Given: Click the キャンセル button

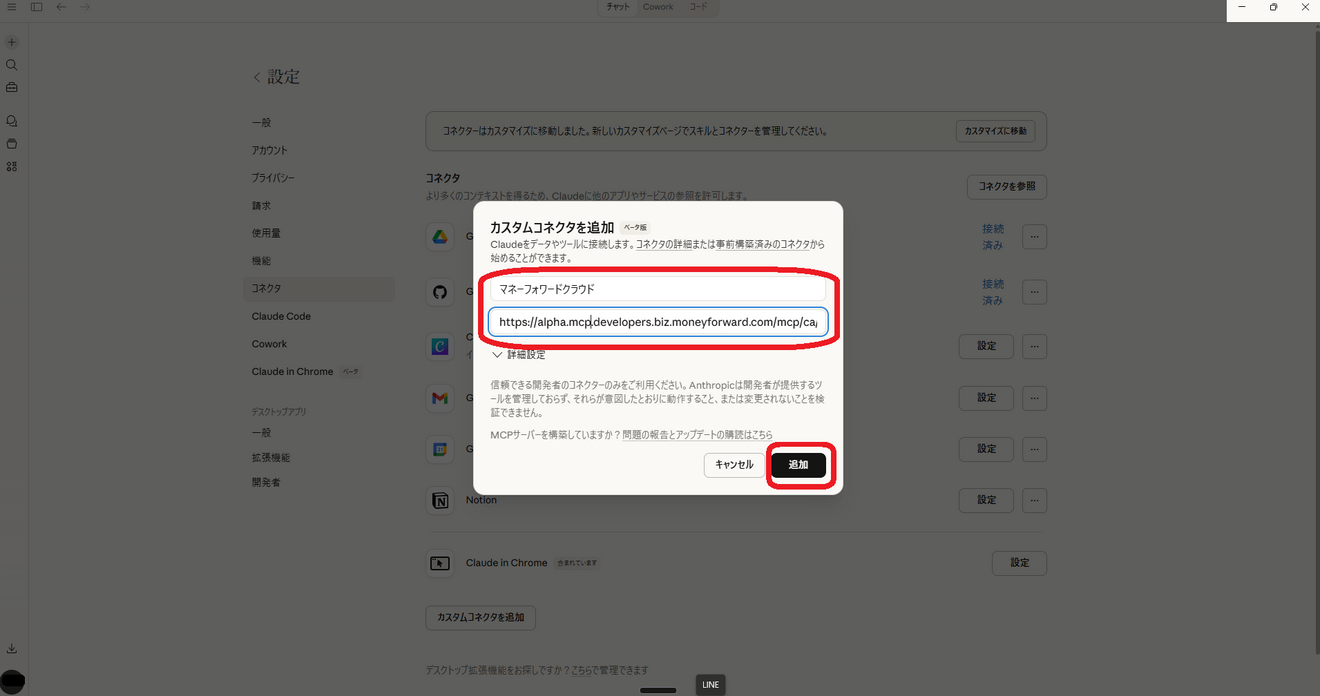Looking at the screenshot, I should click(x=734, y=465).
